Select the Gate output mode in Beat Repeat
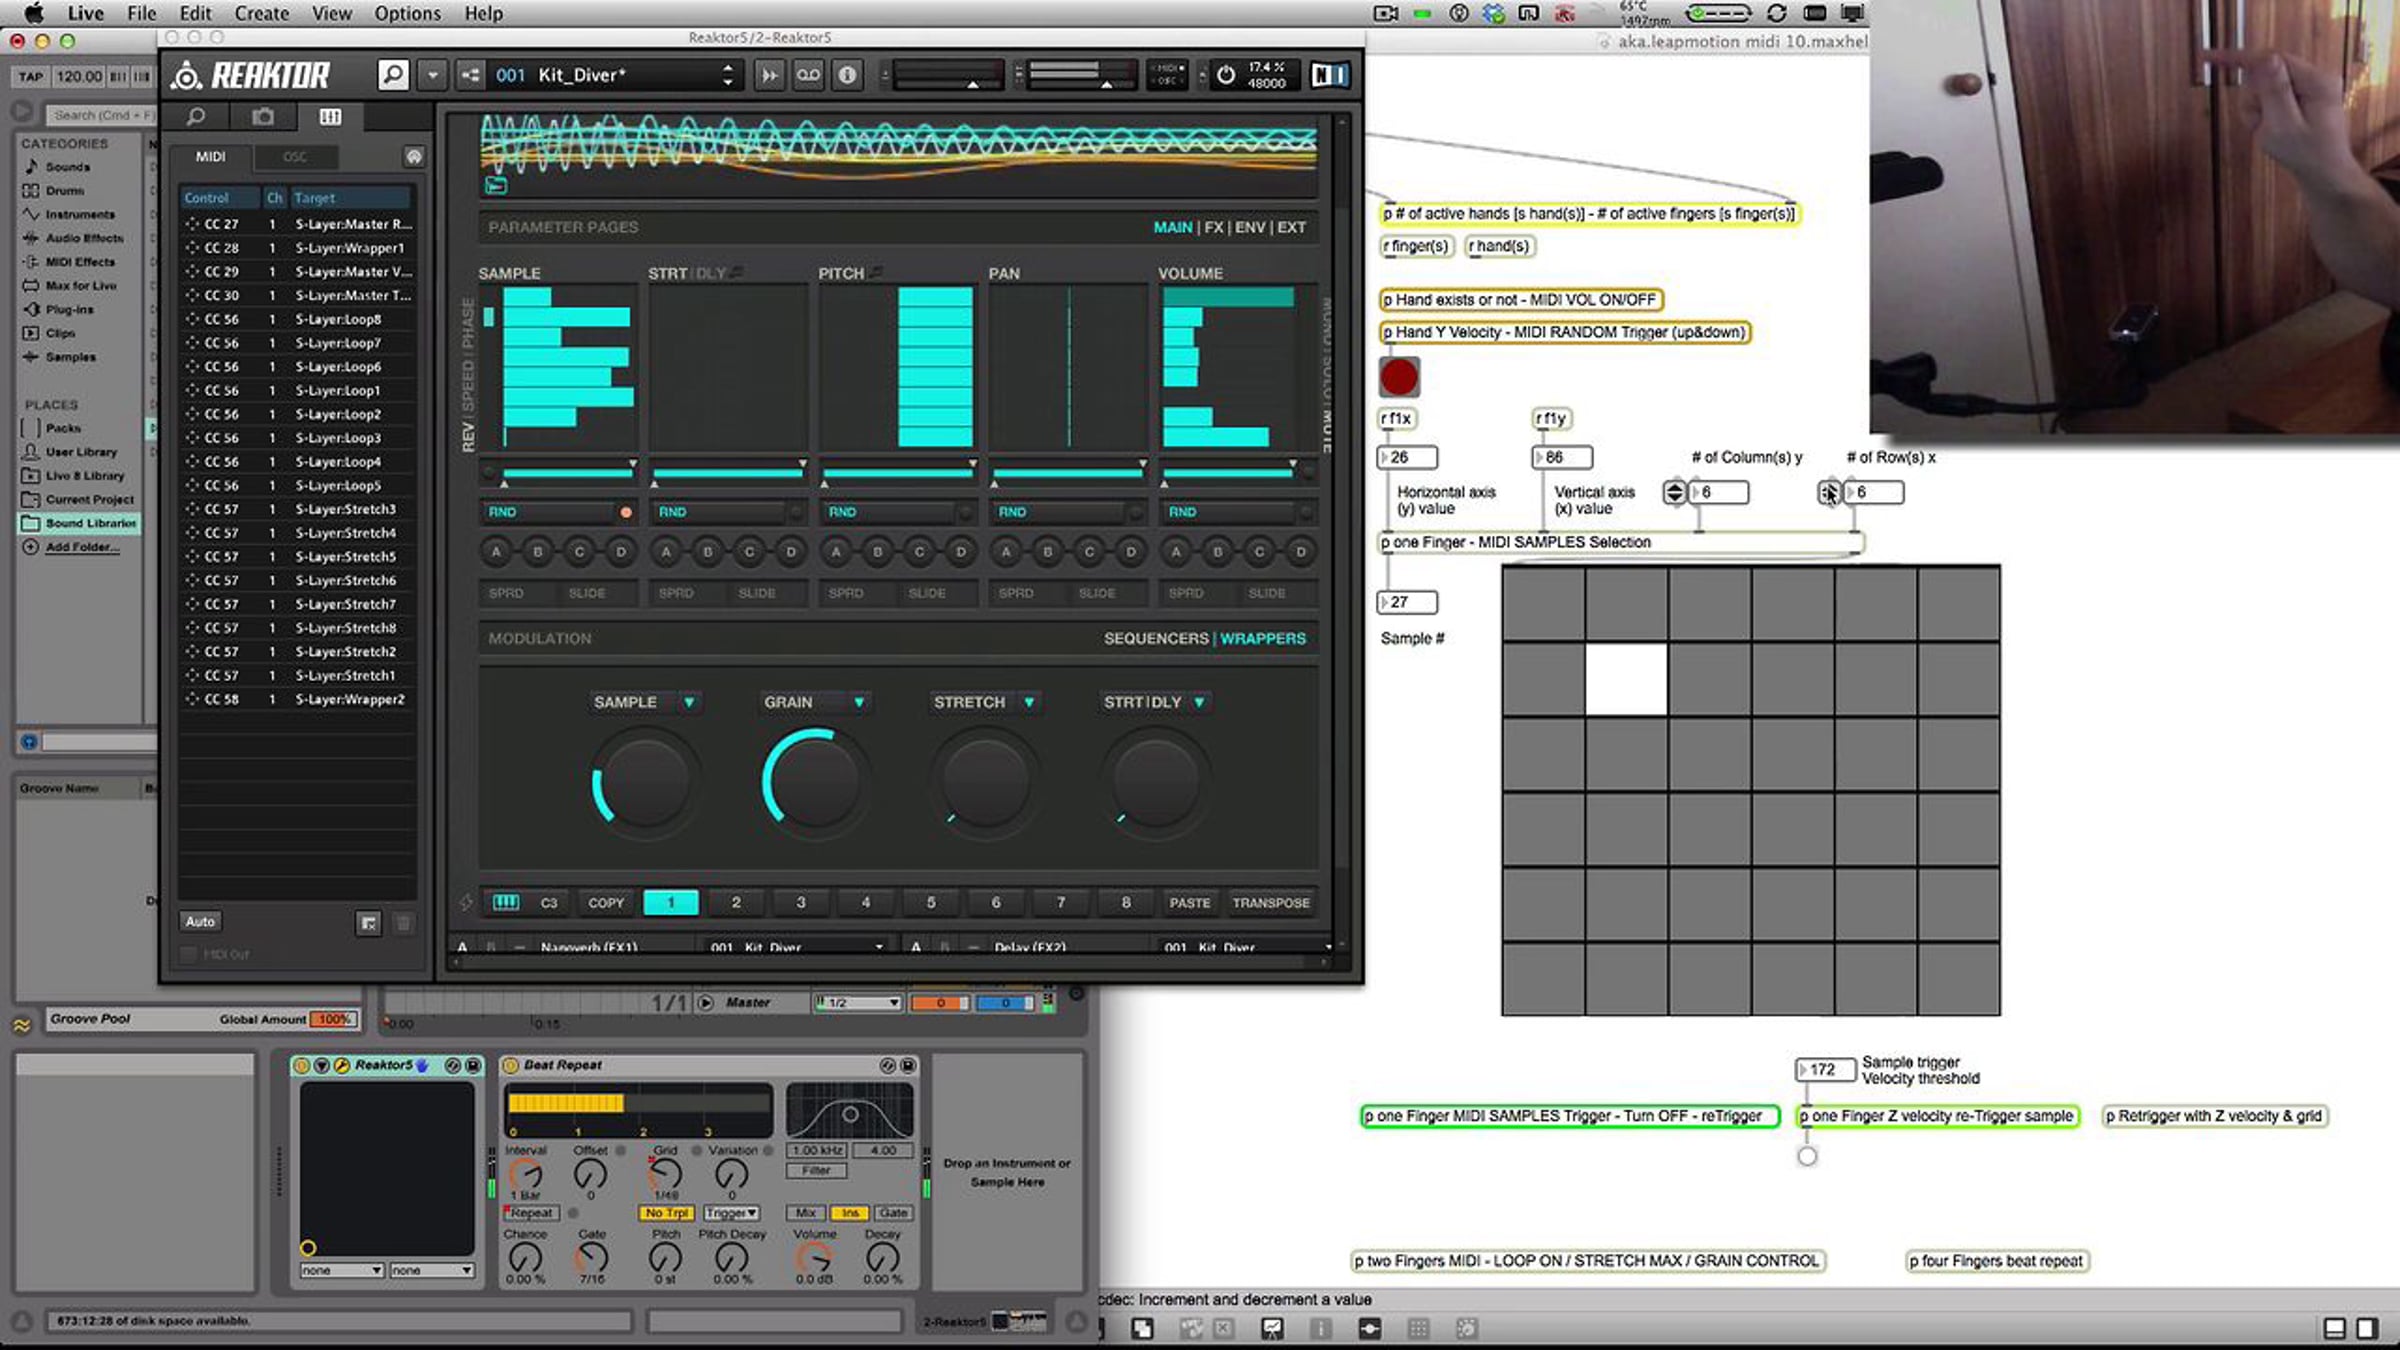Viewport: 2400px width, 1350px height. tap(893, 1213)
